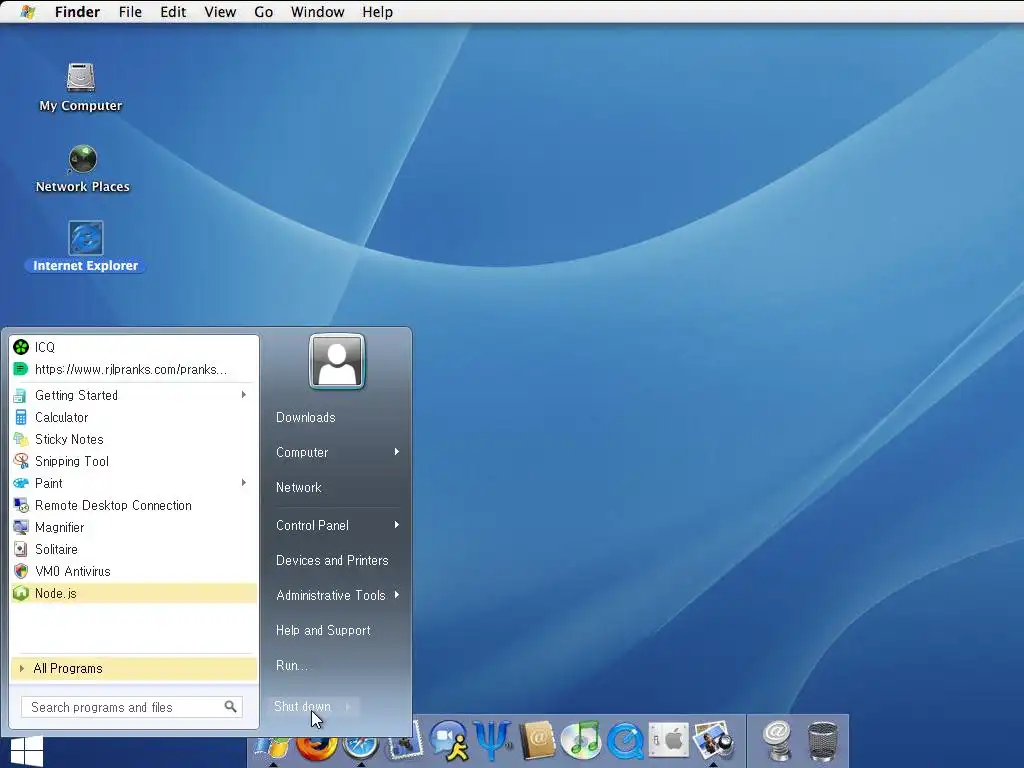Viewport: 1024px width, 768px height.
Task: Launch Safari compass from the dock
Action: pos(361,749)
